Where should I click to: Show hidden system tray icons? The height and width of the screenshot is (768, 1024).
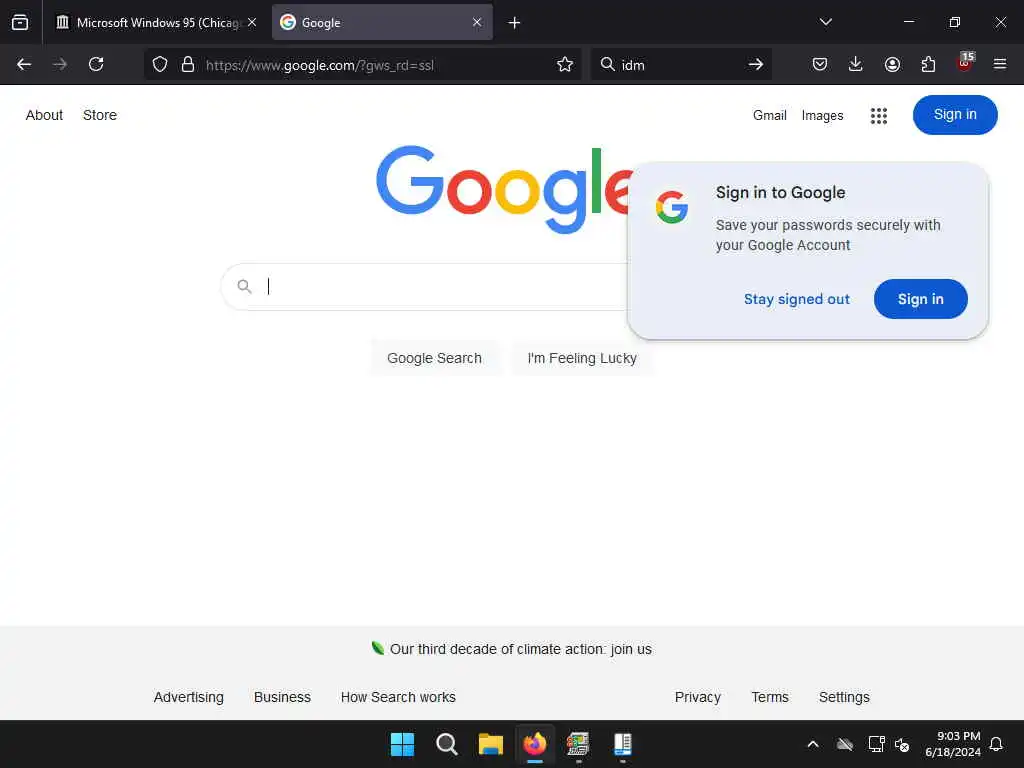pos(813,744)
